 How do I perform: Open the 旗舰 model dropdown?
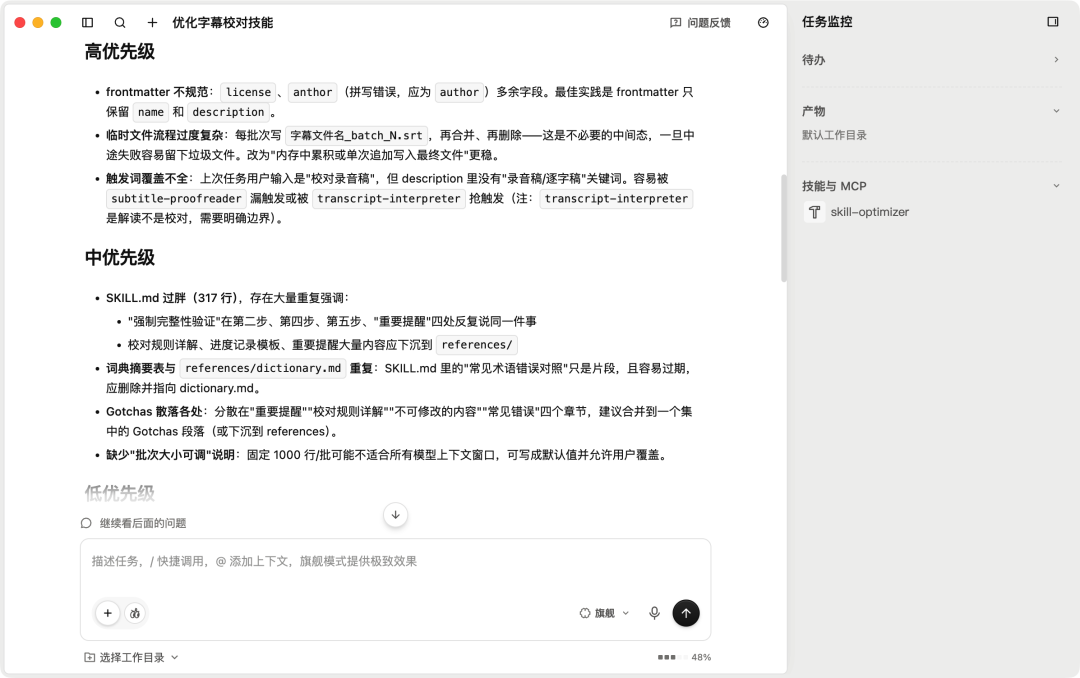coord(604,613)
